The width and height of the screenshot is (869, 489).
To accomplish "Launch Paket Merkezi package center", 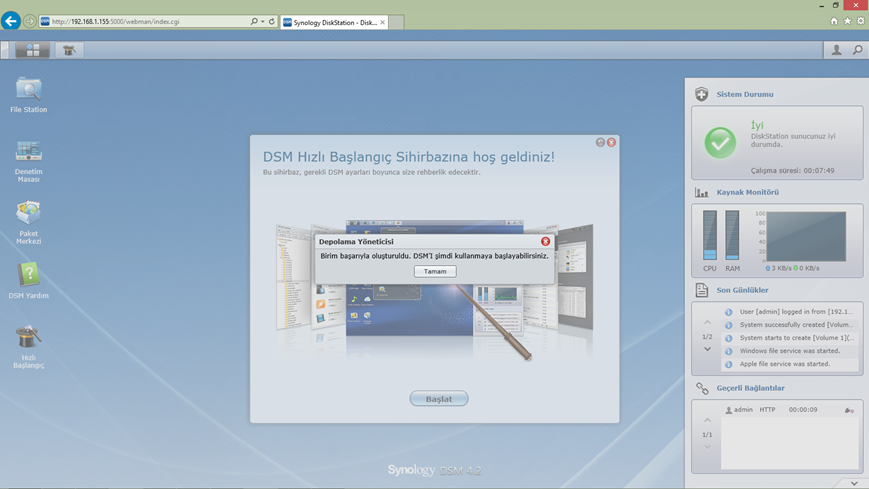I will click(x=28, y=223).
